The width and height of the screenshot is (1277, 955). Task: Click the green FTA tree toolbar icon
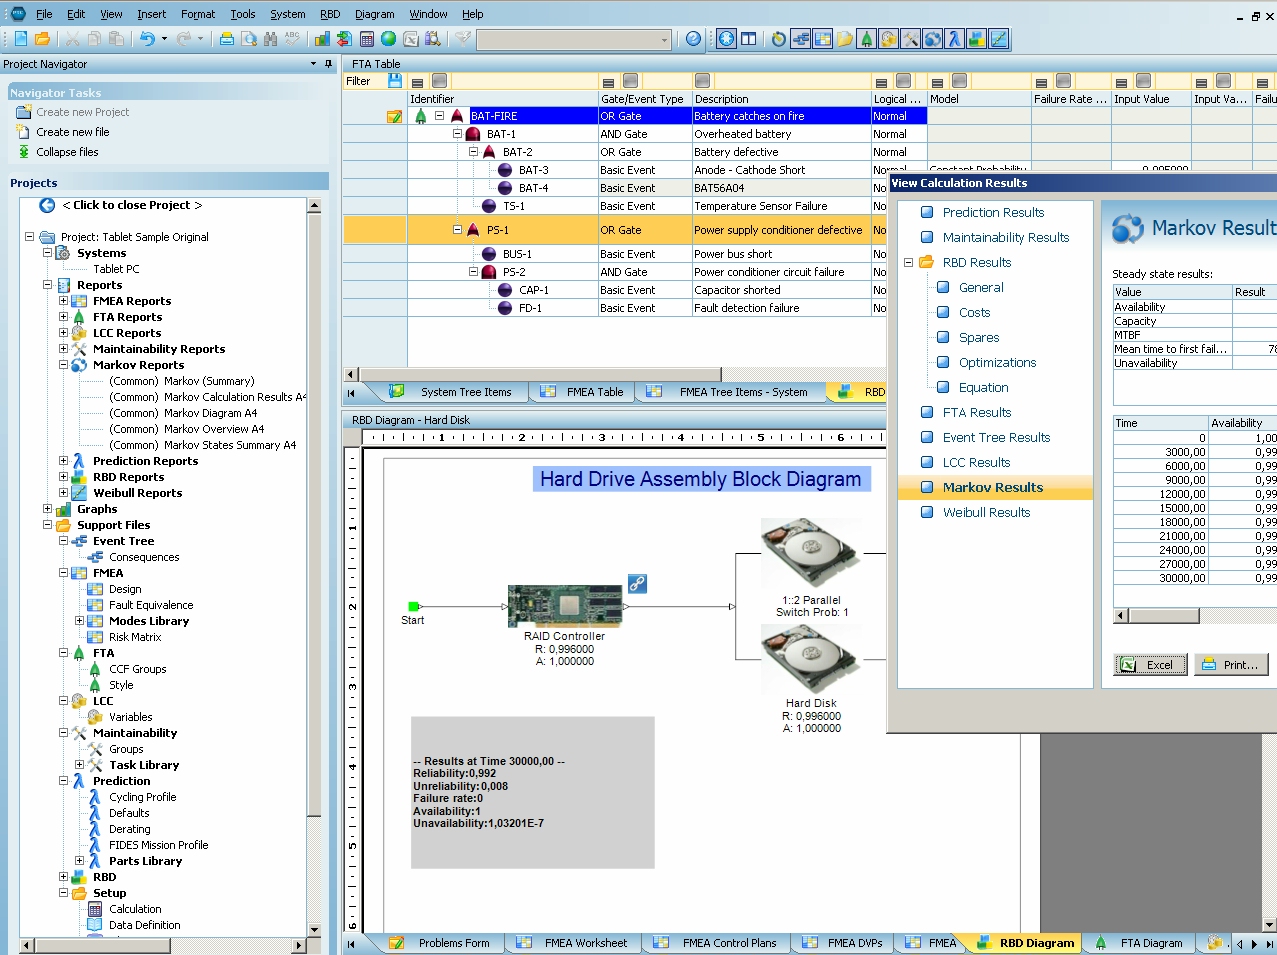(866, 39)
